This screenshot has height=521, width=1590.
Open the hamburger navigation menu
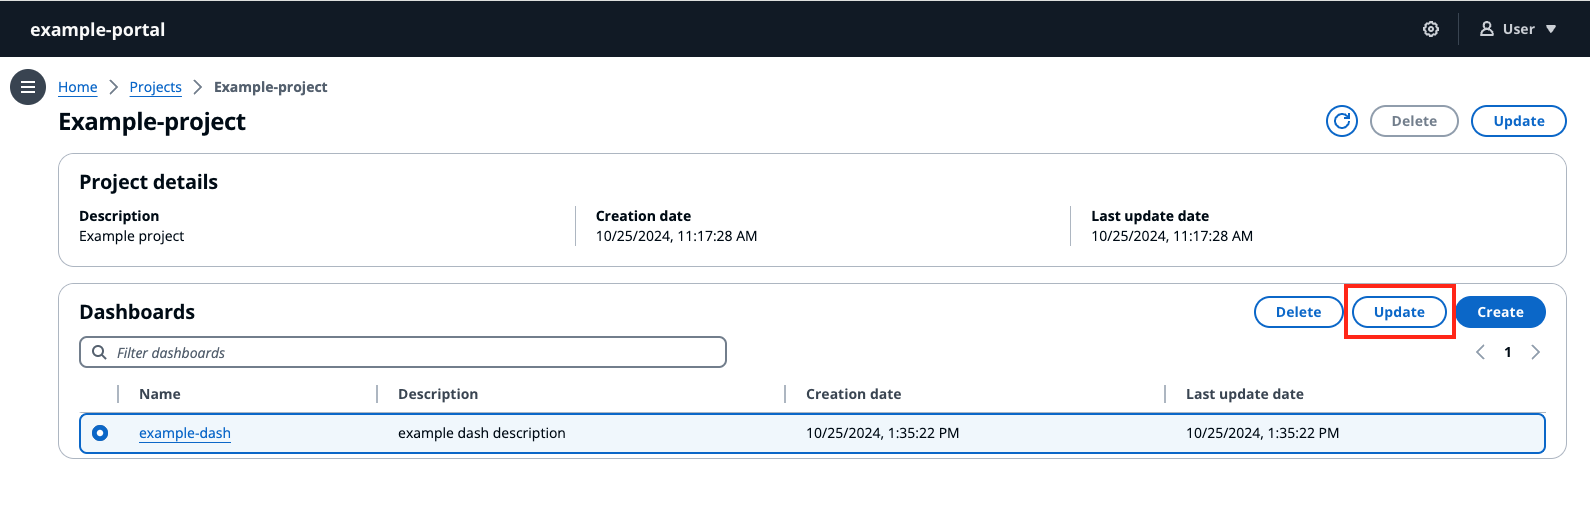pyautogui.click(x=28, y=87)
